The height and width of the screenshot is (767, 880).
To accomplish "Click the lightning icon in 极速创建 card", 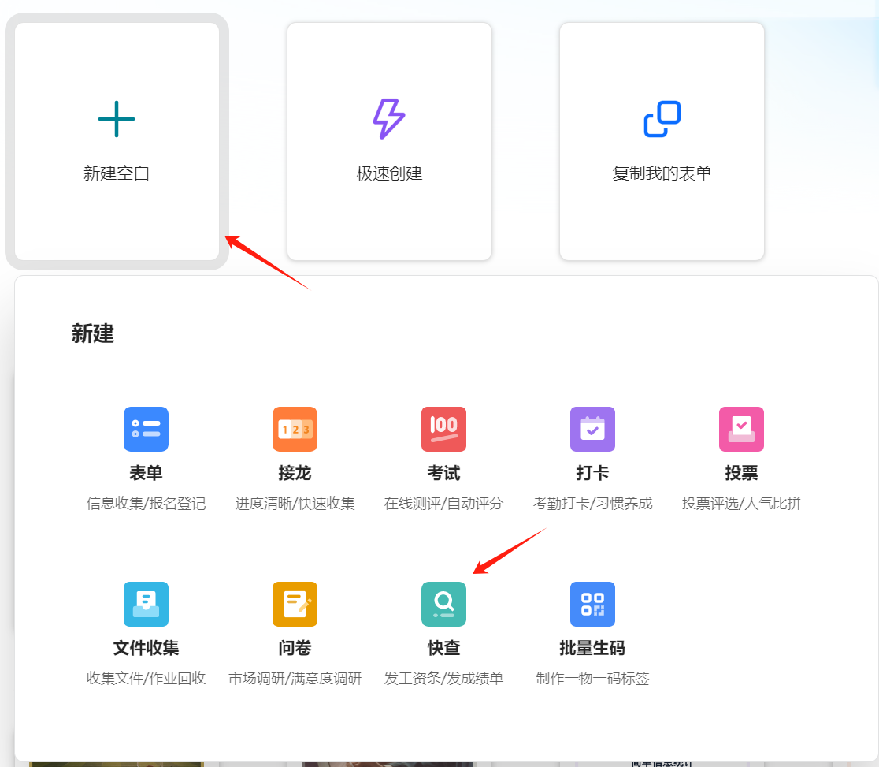I will pyautogui.click(x=389, y=117).
